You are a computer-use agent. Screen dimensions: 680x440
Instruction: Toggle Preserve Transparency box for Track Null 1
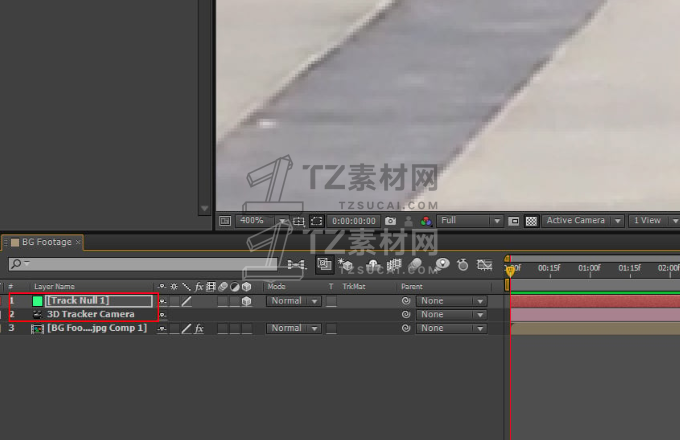coord(331,301)
